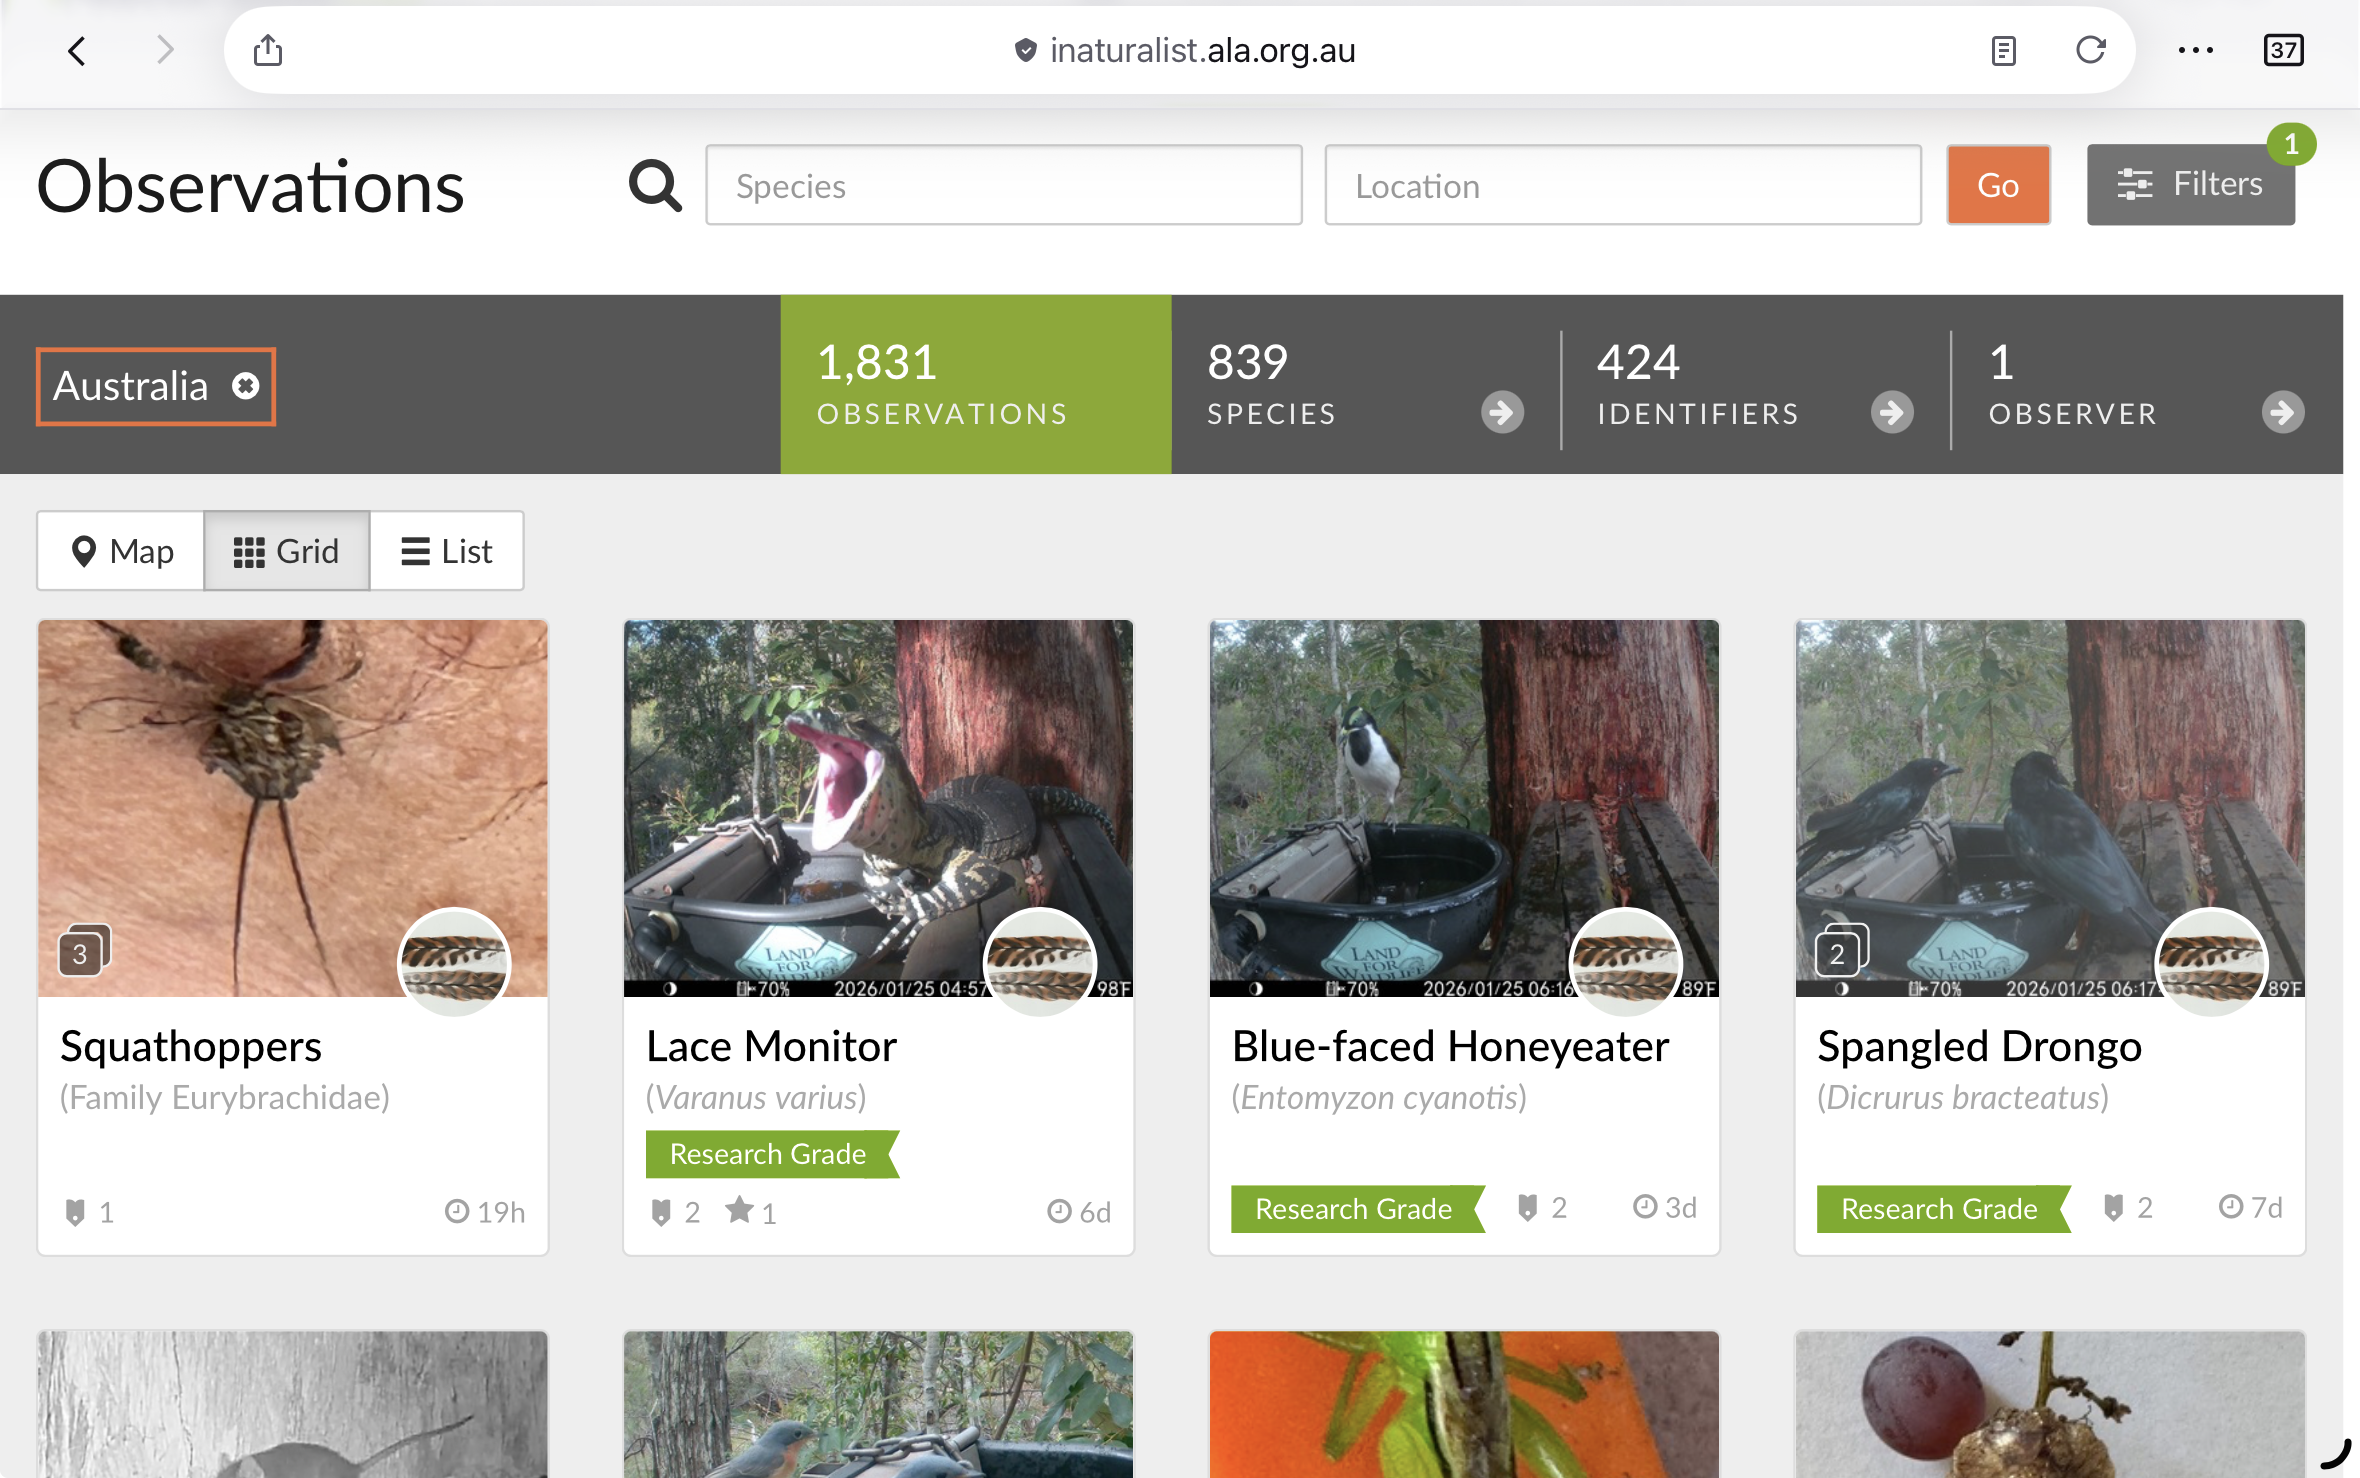Click the 3d timestamp on Blue-faced Honeyeater

pos(1665,1207)
